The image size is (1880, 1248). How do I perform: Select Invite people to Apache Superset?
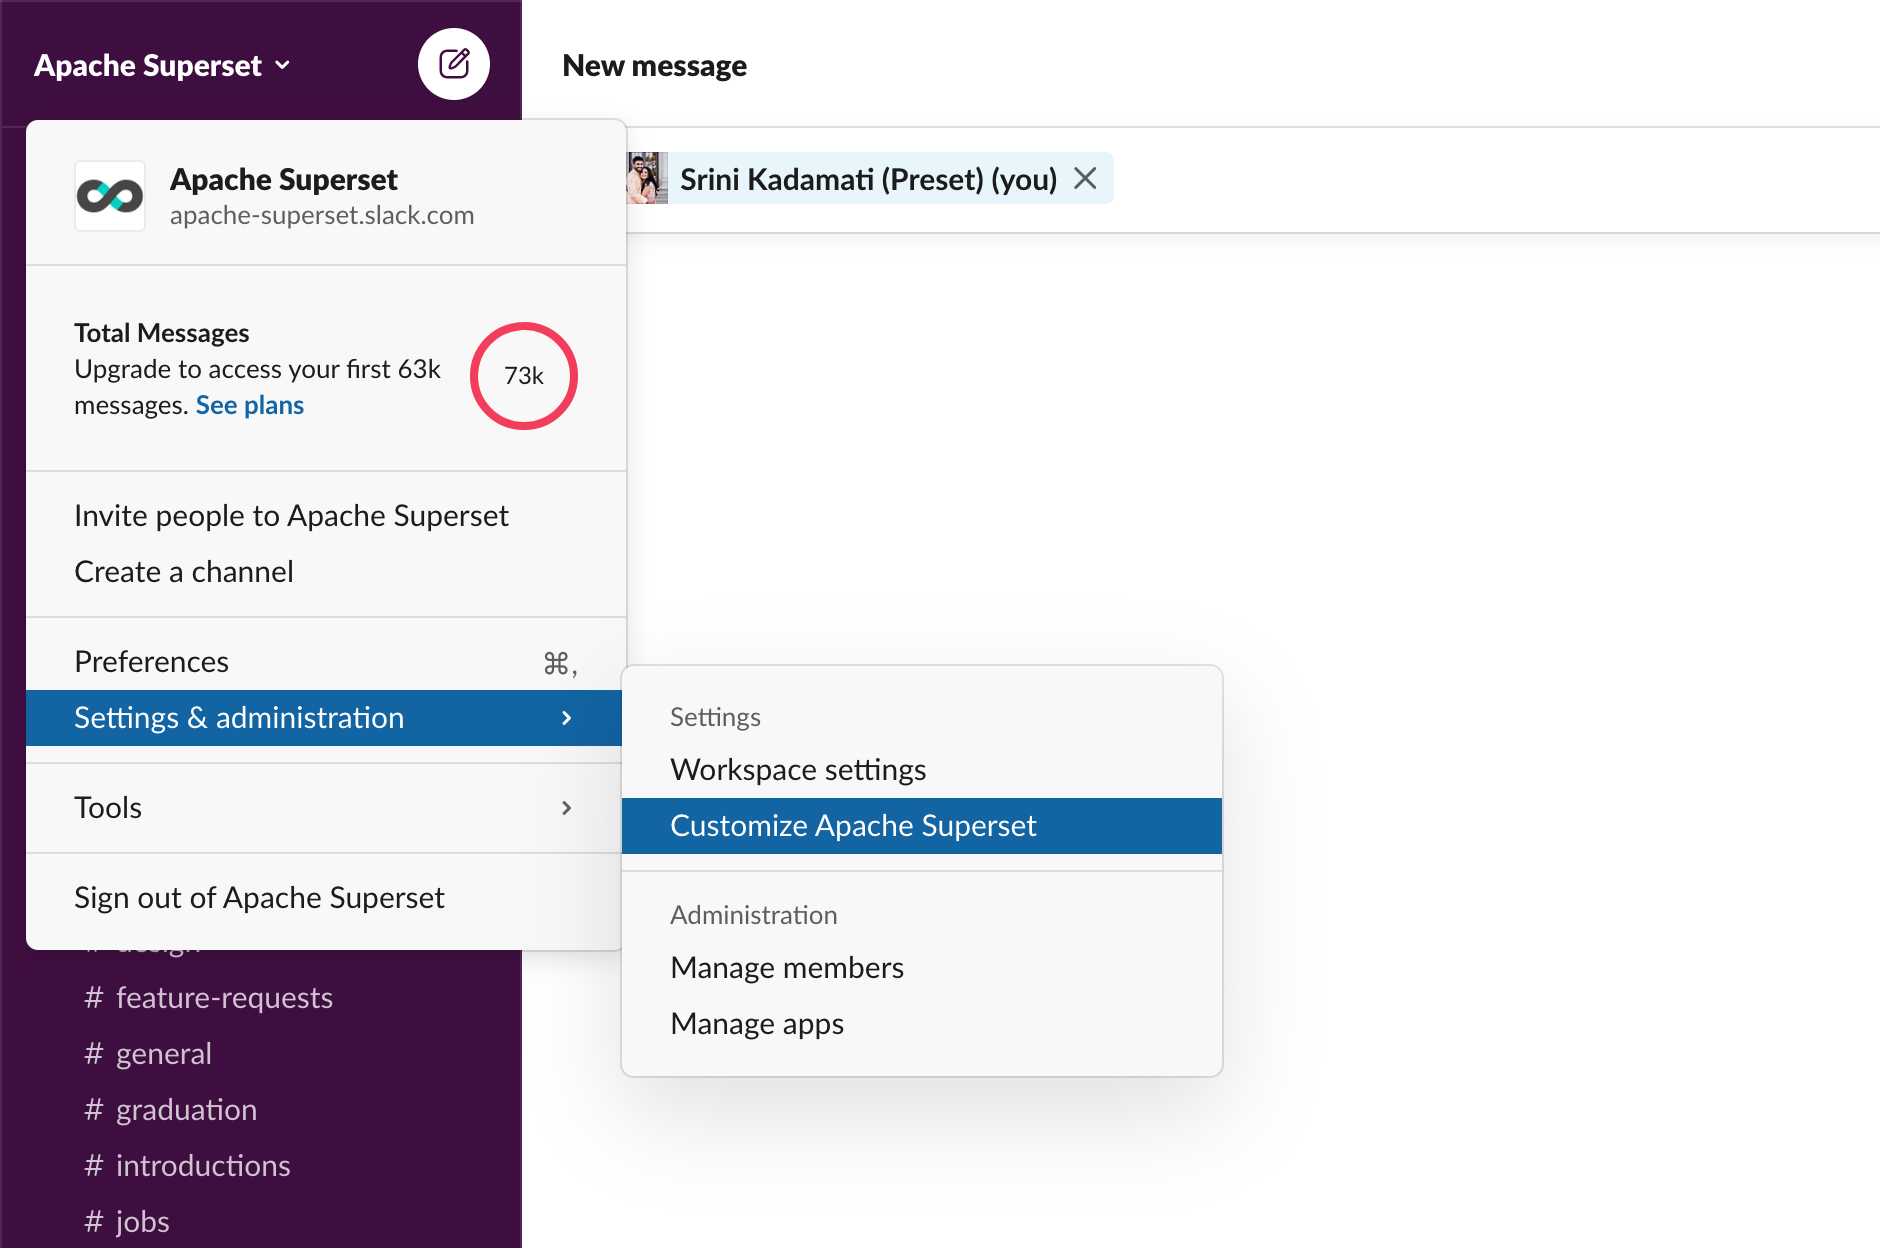coord(291,516)
